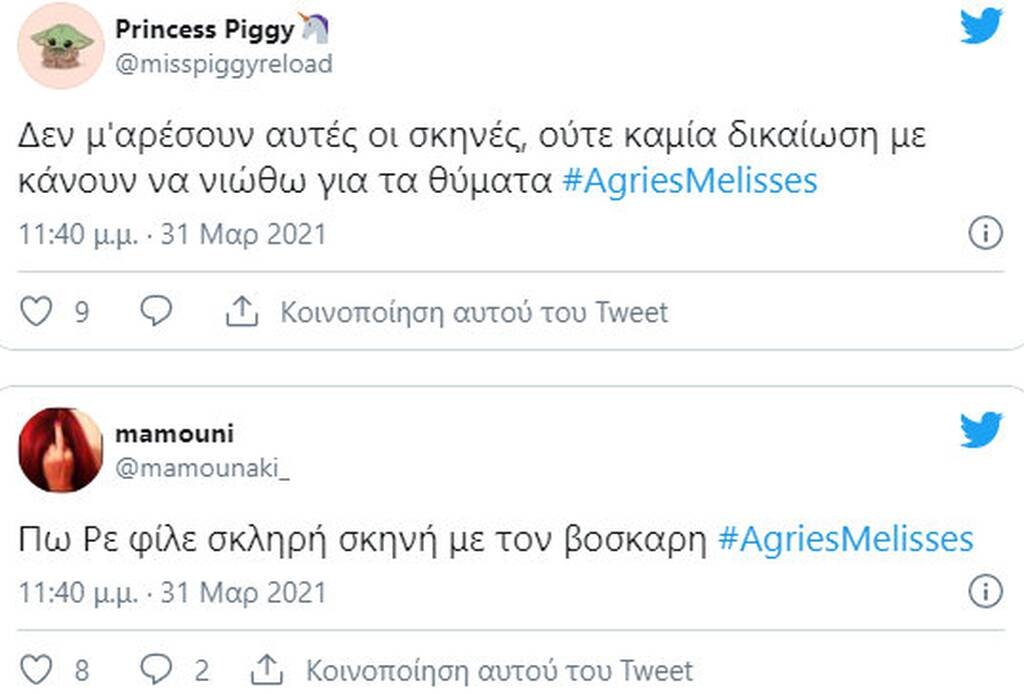
Task: Open info icon on mamouni tweet
Action: (985, 591)
